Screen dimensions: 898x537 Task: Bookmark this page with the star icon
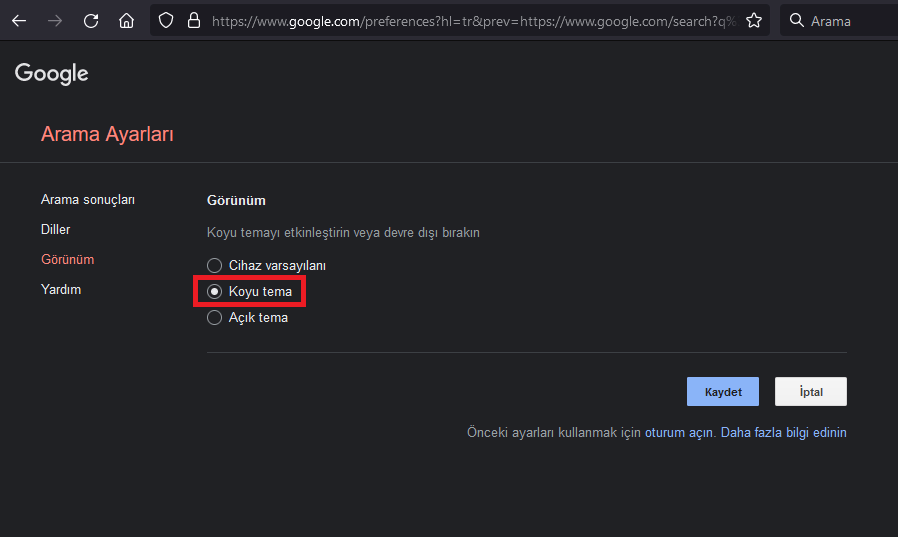tap(754, 20)
